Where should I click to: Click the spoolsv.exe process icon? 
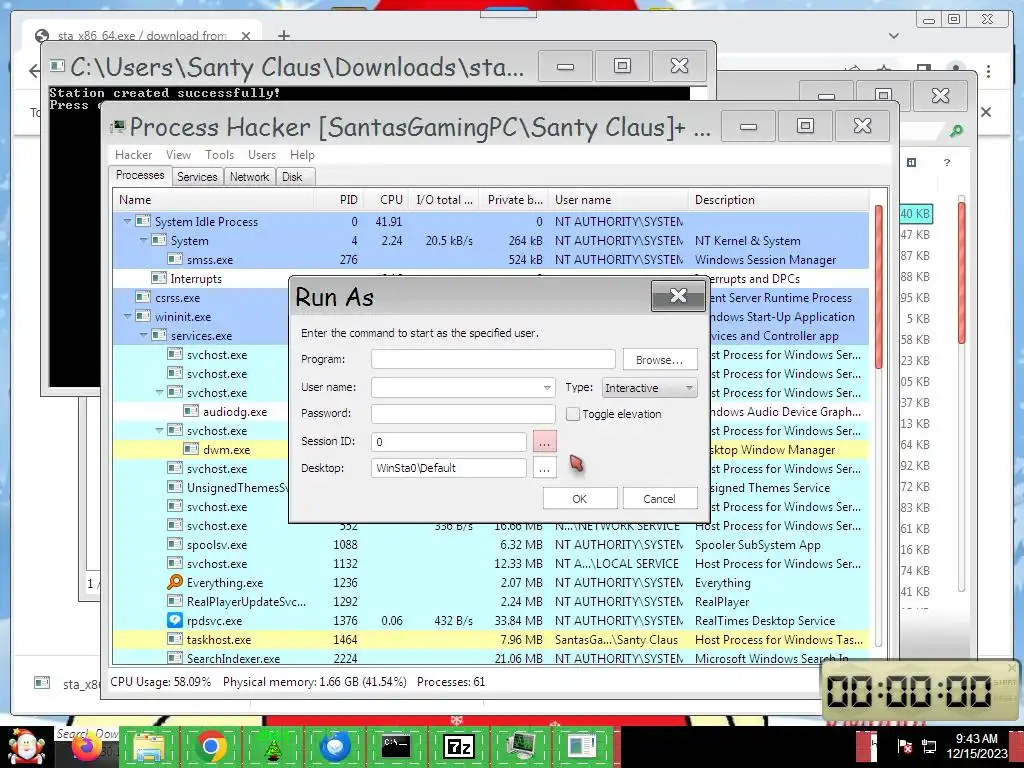[x=175, y=544]
